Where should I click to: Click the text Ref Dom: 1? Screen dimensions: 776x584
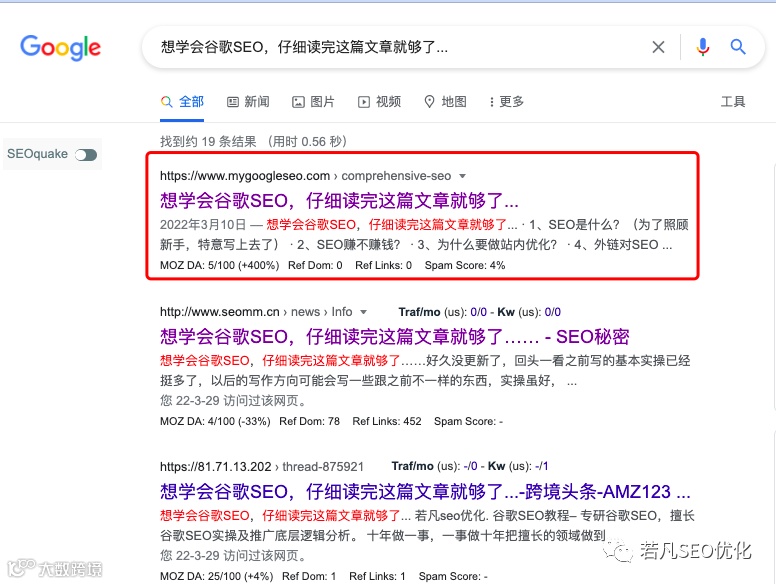coord(309,577)
